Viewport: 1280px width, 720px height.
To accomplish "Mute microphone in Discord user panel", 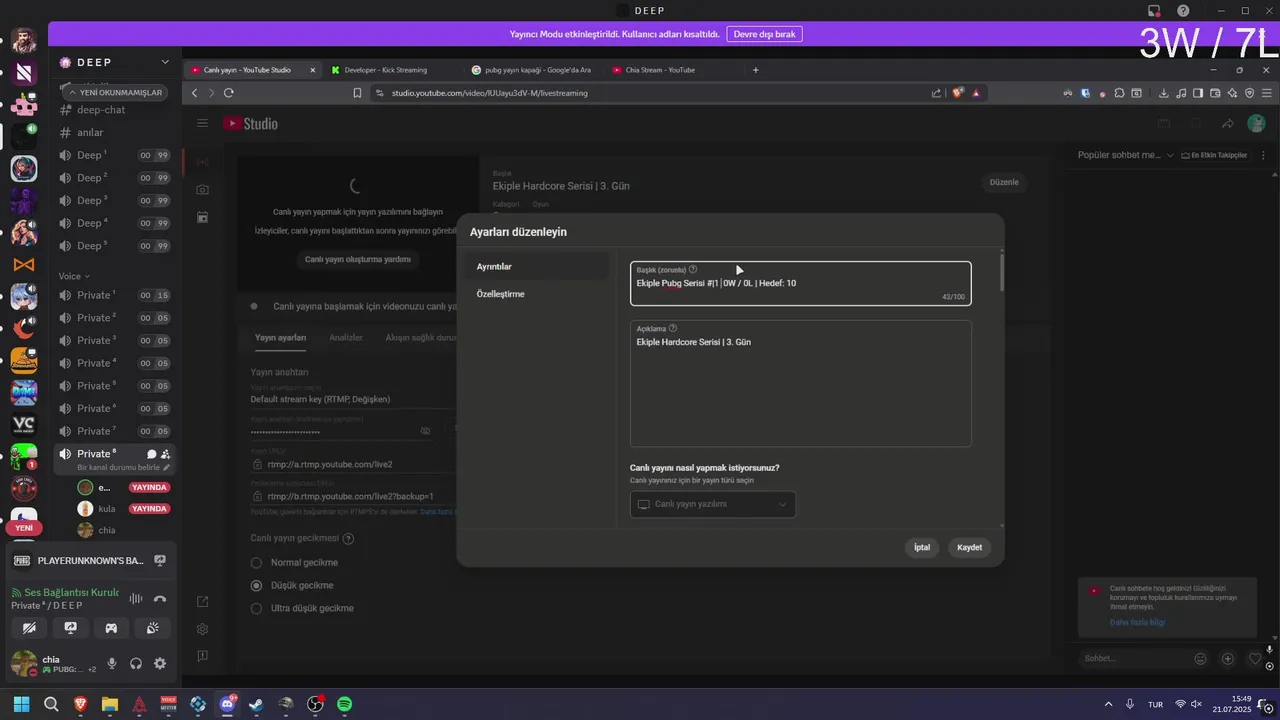I will click(112, 663).
